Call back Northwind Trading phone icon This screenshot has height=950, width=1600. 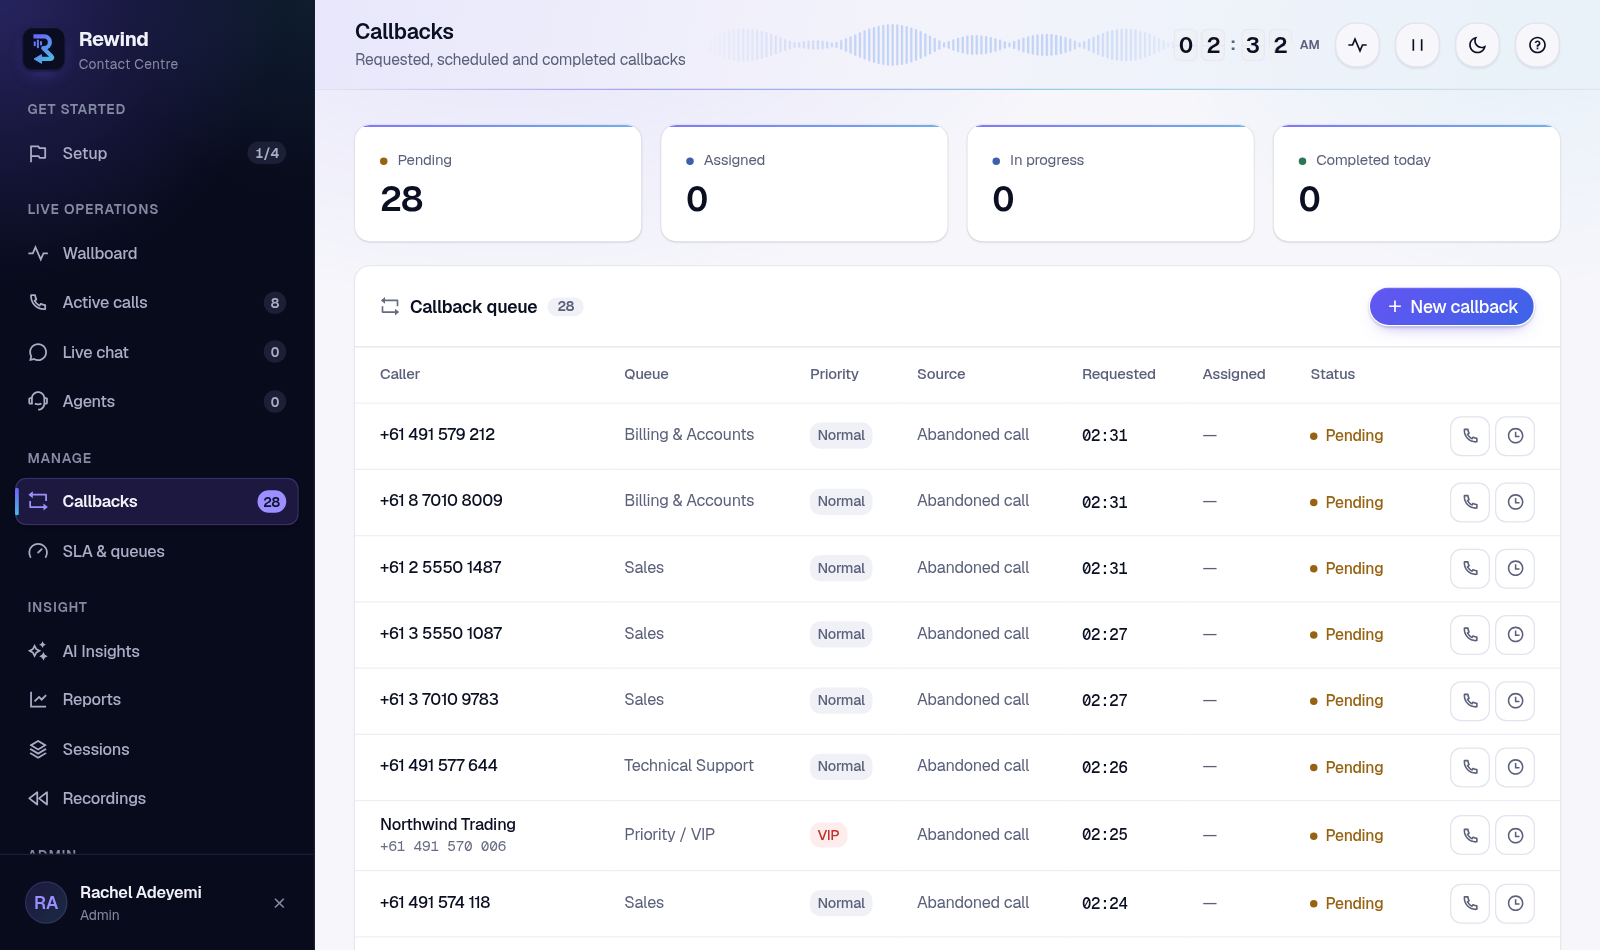point(1470,835)
